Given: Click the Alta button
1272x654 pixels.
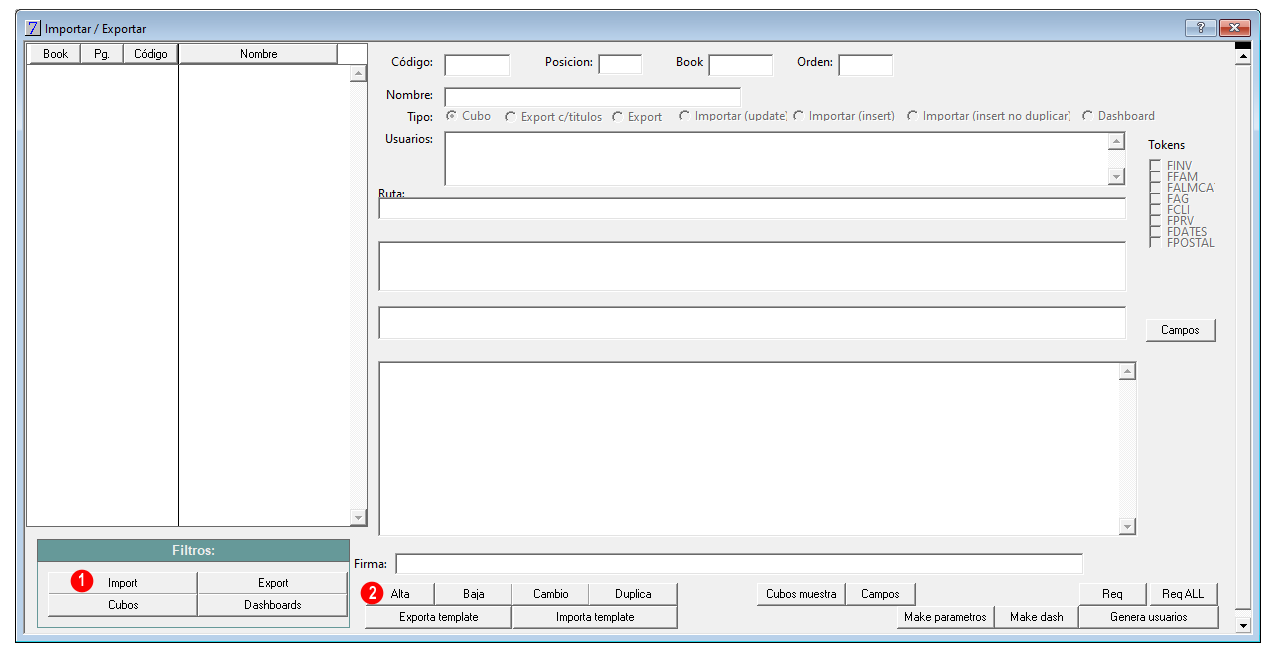Looking at the screenshot, I should [x=400, y=594].
